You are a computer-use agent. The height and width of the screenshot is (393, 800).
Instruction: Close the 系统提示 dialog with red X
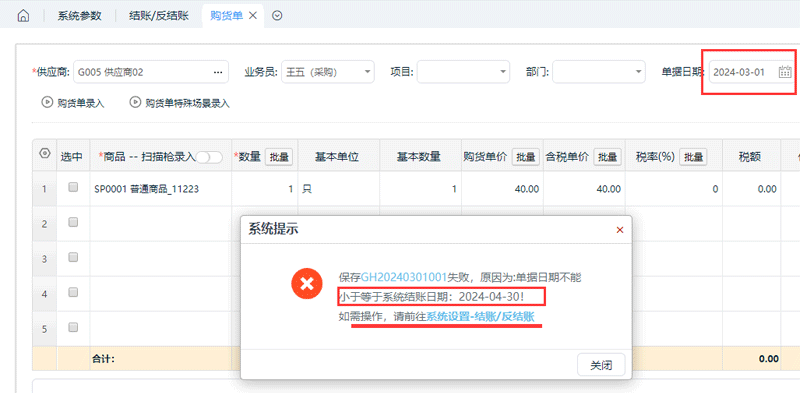click(620, 230)
